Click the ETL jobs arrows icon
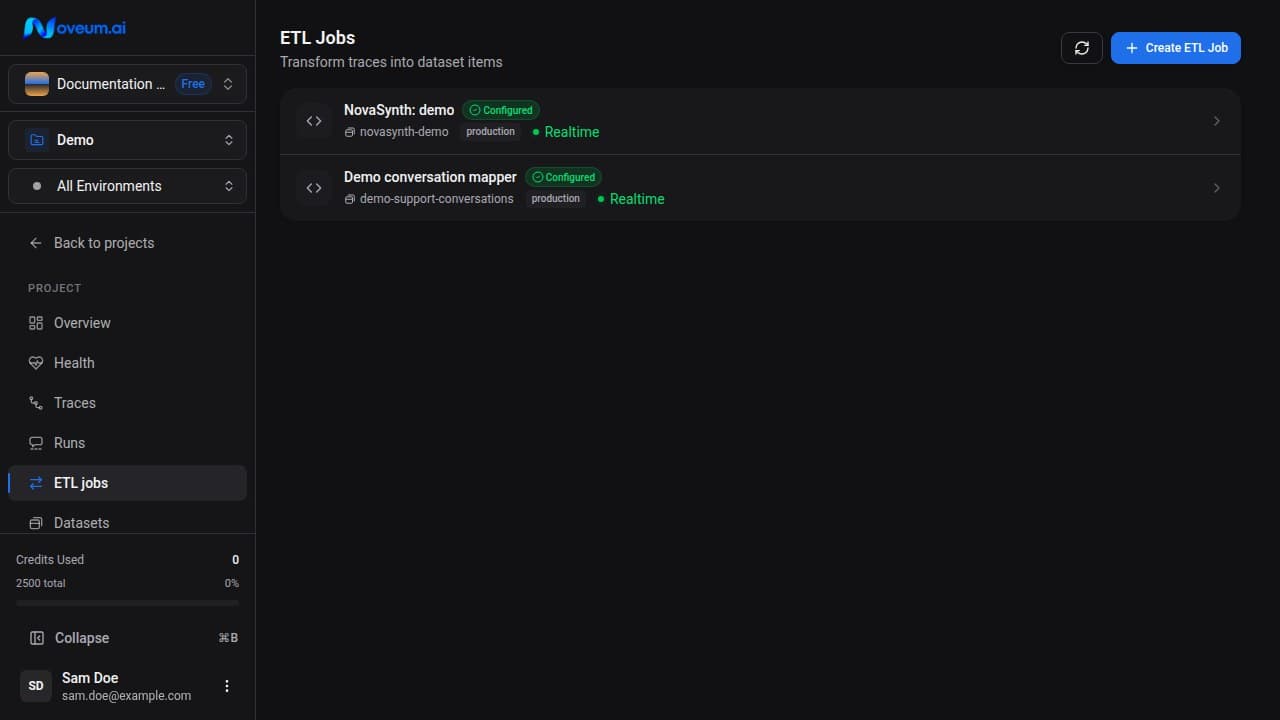The height and width of the screenshot is (720, 1280). (36, 483)
